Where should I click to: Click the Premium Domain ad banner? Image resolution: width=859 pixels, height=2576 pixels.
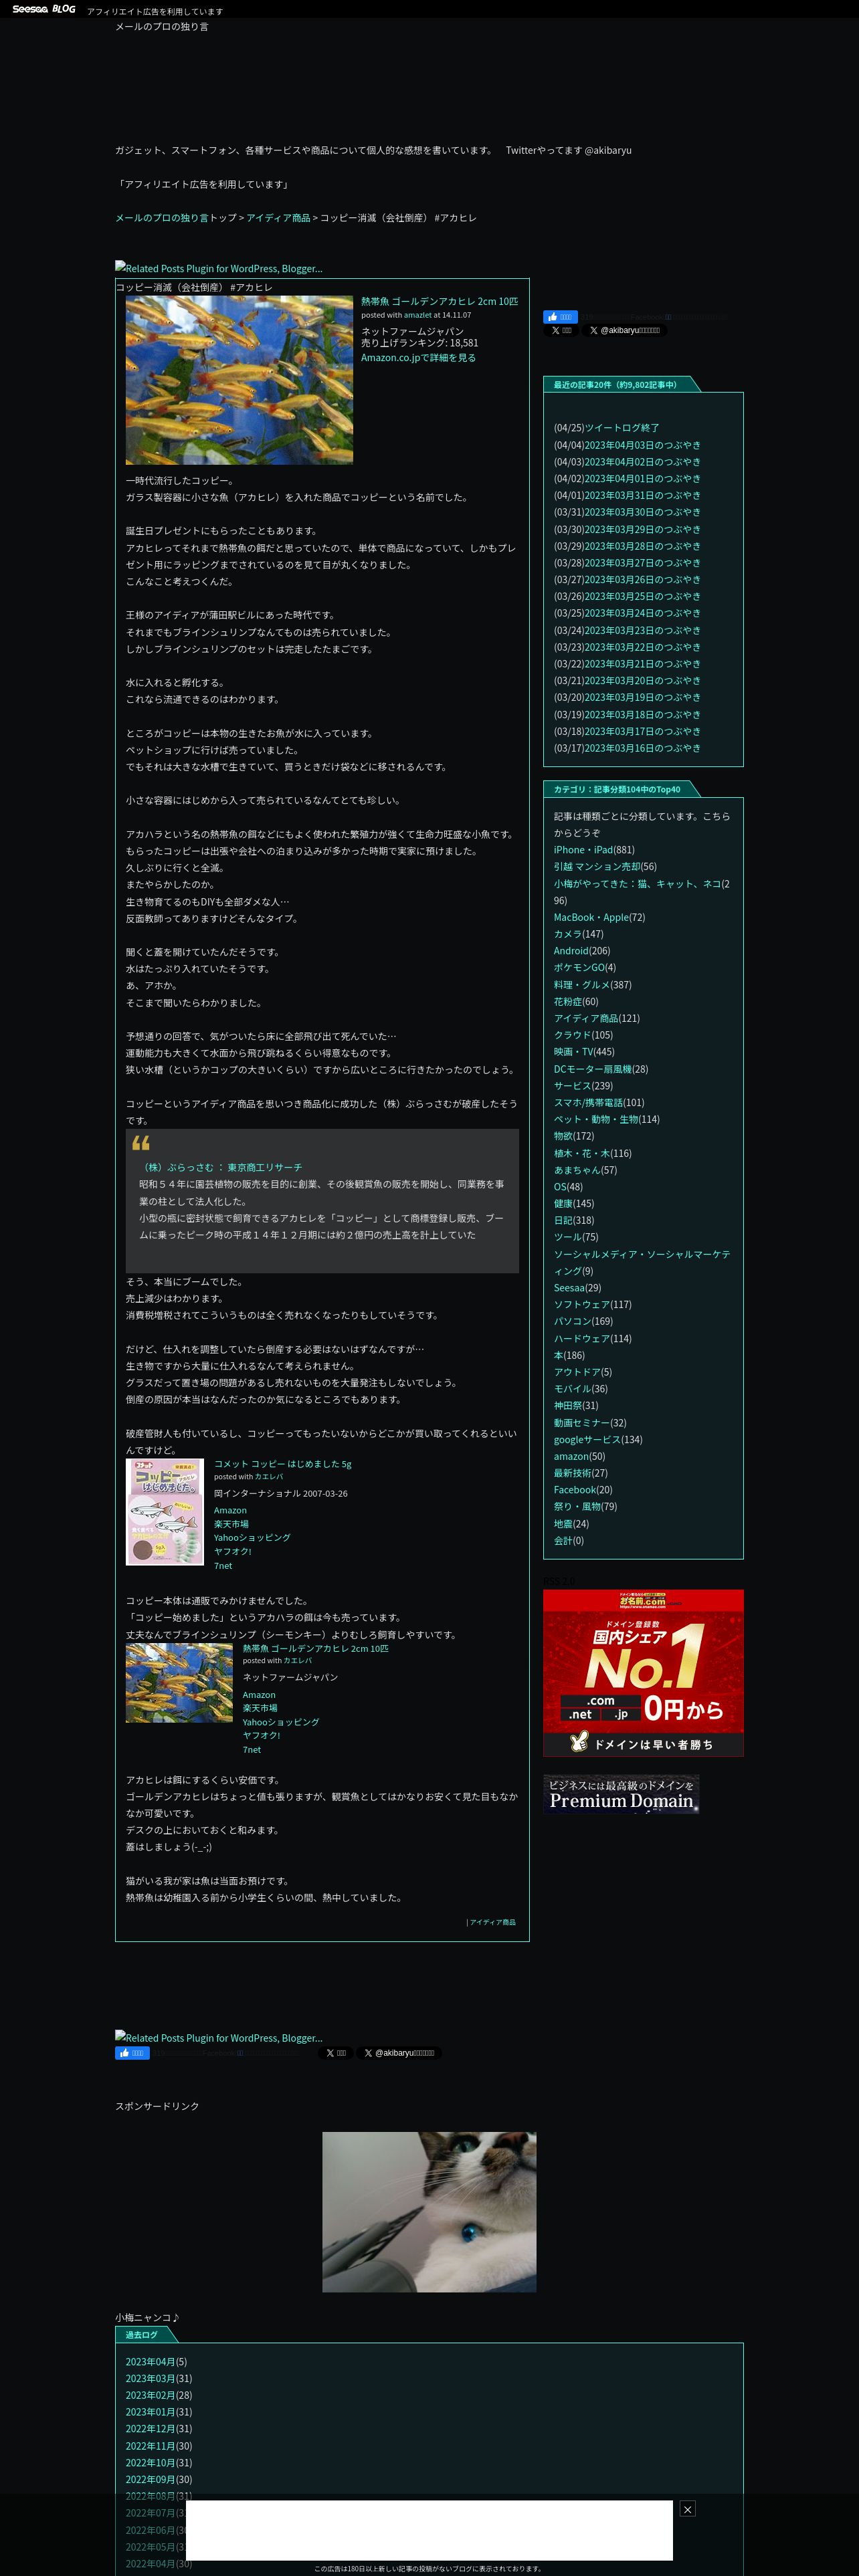click(621, 1794)
